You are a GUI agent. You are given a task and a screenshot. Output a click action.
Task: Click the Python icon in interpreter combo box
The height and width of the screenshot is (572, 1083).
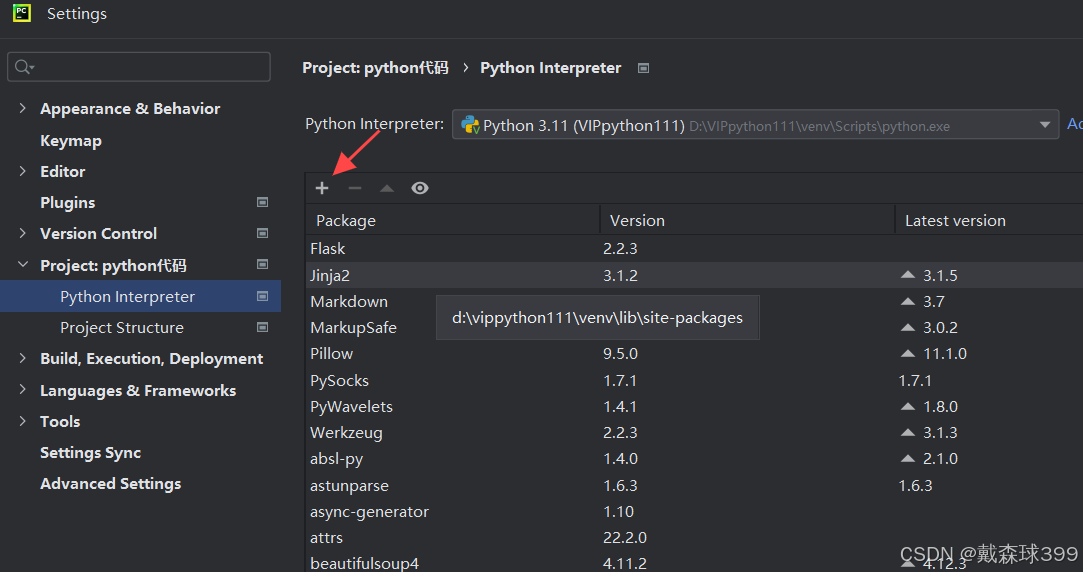470,125
